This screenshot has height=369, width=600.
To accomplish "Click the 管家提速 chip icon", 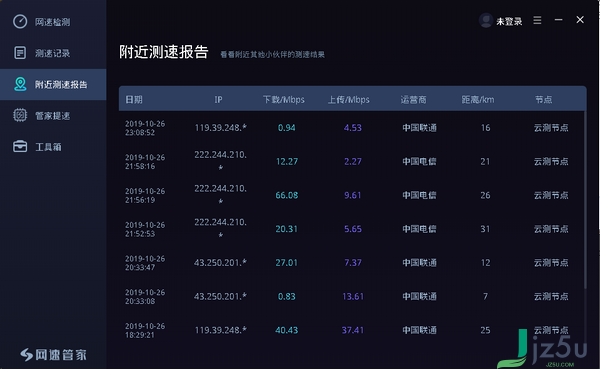I will [20, 115].
